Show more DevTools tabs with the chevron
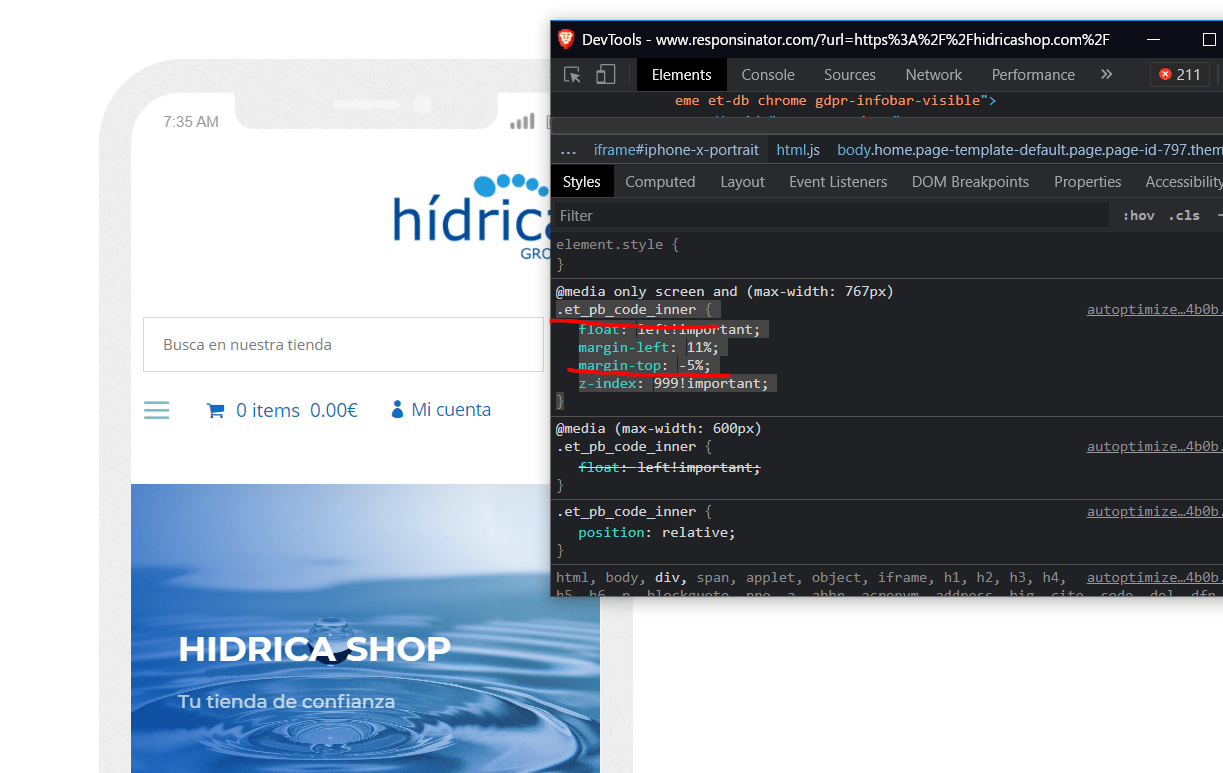 coord(1106,75)
